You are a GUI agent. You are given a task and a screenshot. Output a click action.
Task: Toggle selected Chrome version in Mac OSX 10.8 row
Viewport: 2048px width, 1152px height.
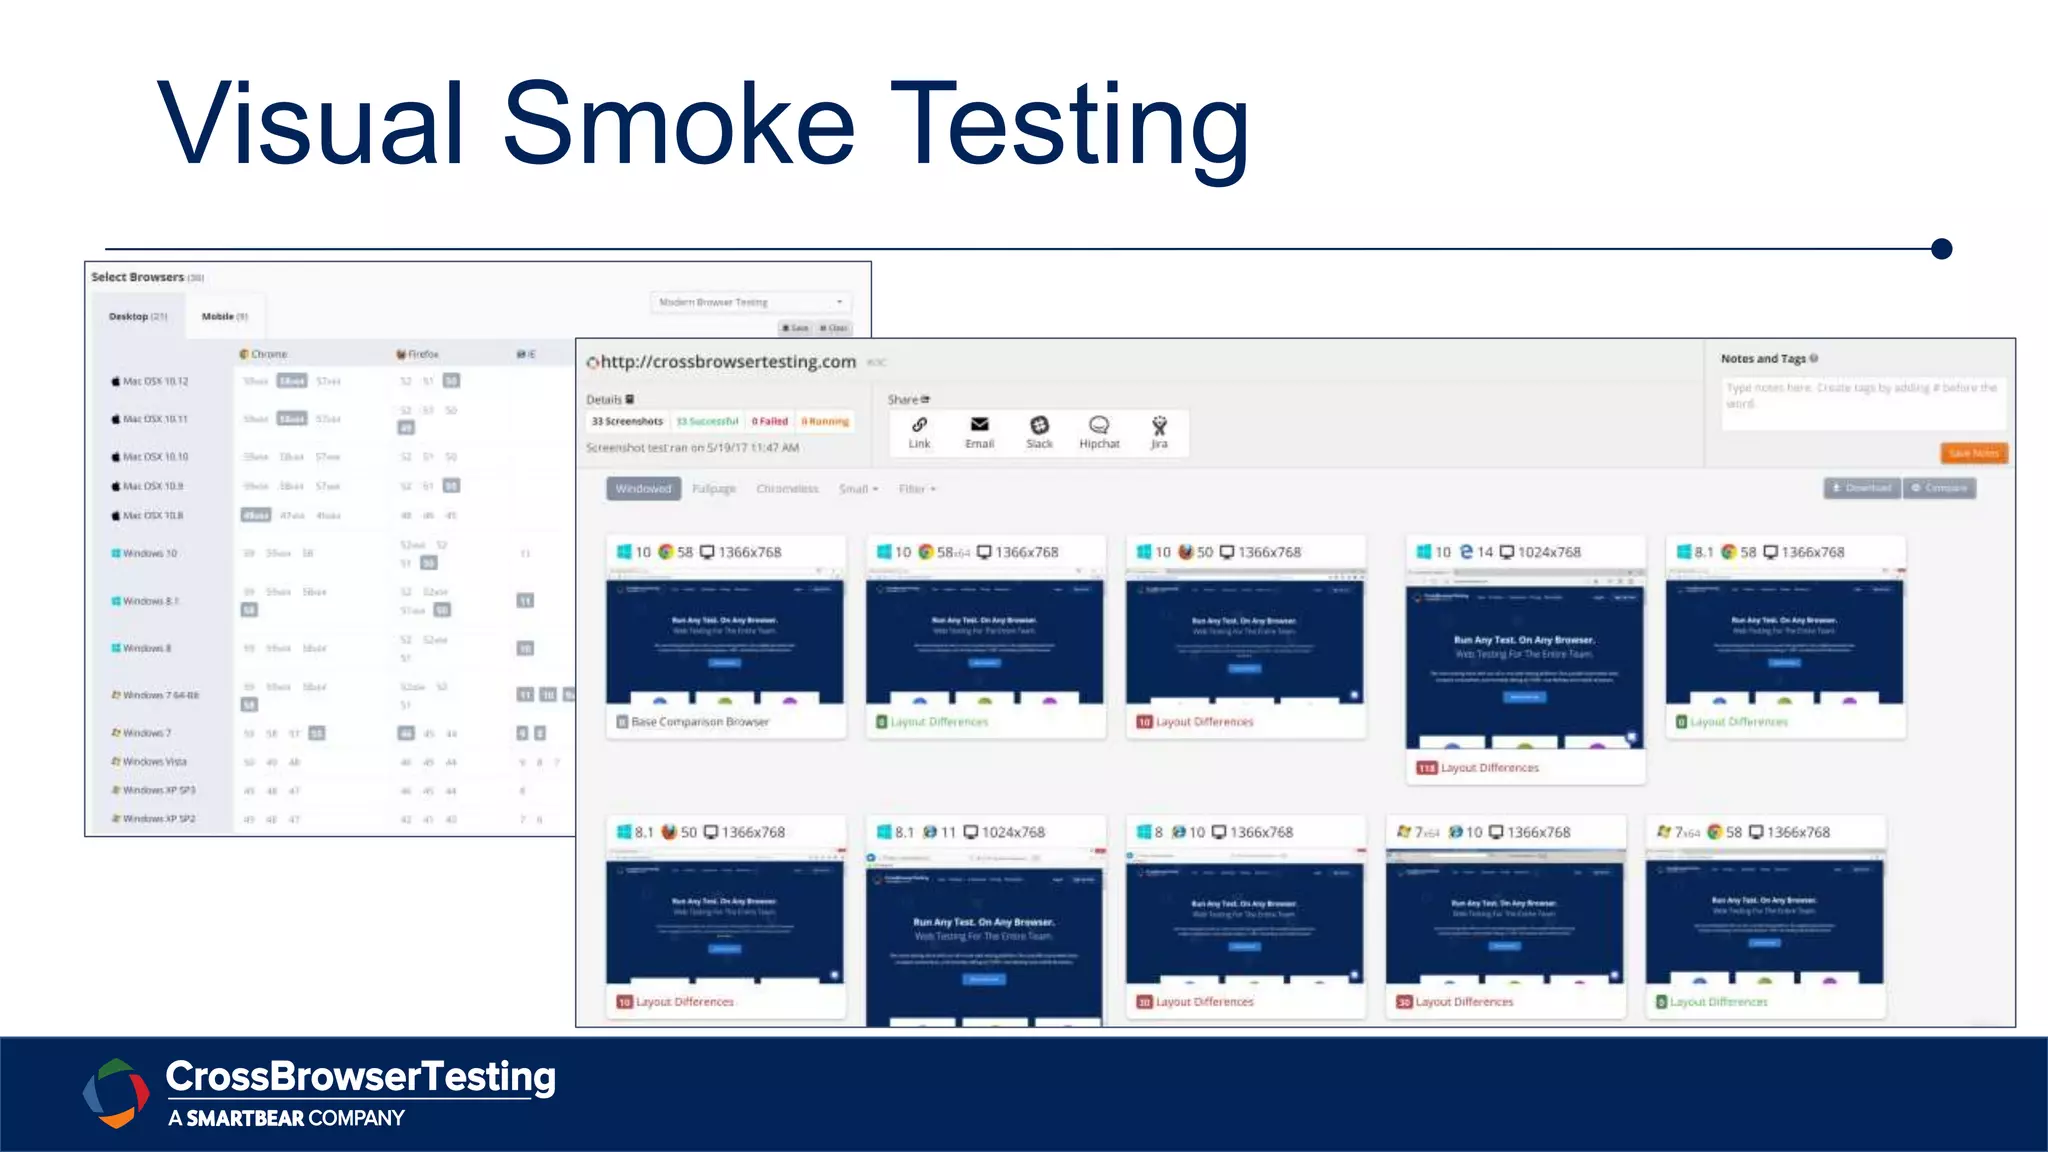[256, 515]
